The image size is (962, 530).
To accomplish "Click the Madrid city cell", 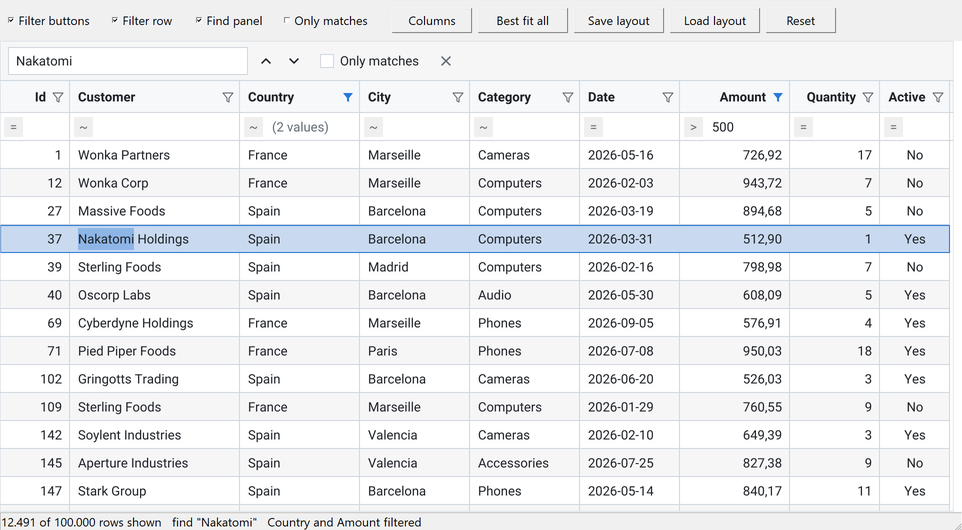I will pyautogui.click(x=415, y=267).
